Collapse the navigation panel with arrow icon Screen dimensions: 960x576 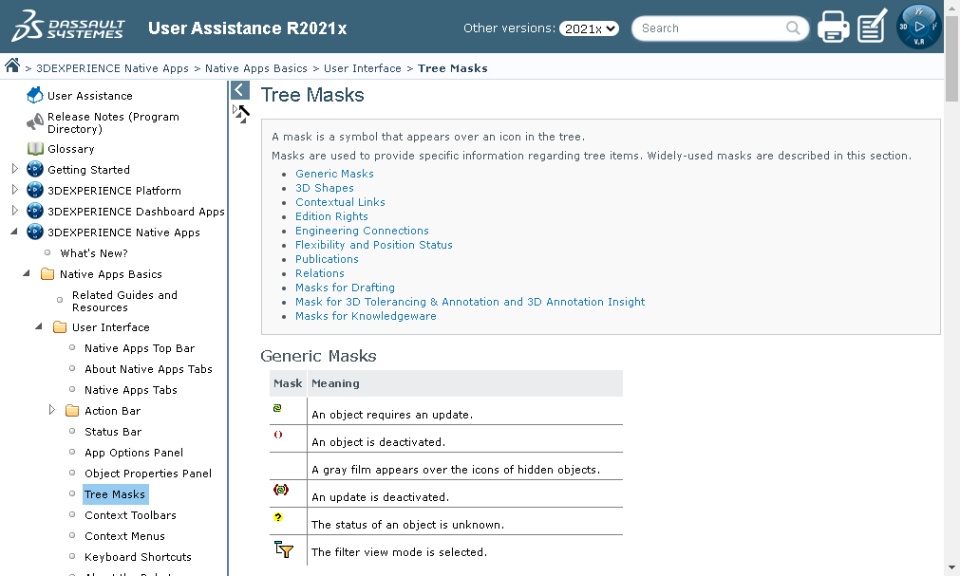[x=240, y=91]
